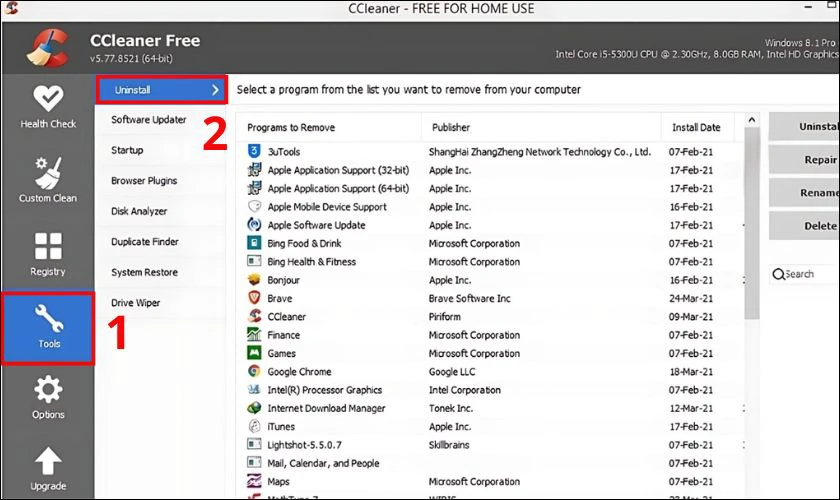Click the Tonek Inc. publisher cell
This screenshot has width=840, height=500.
(451, 408)
